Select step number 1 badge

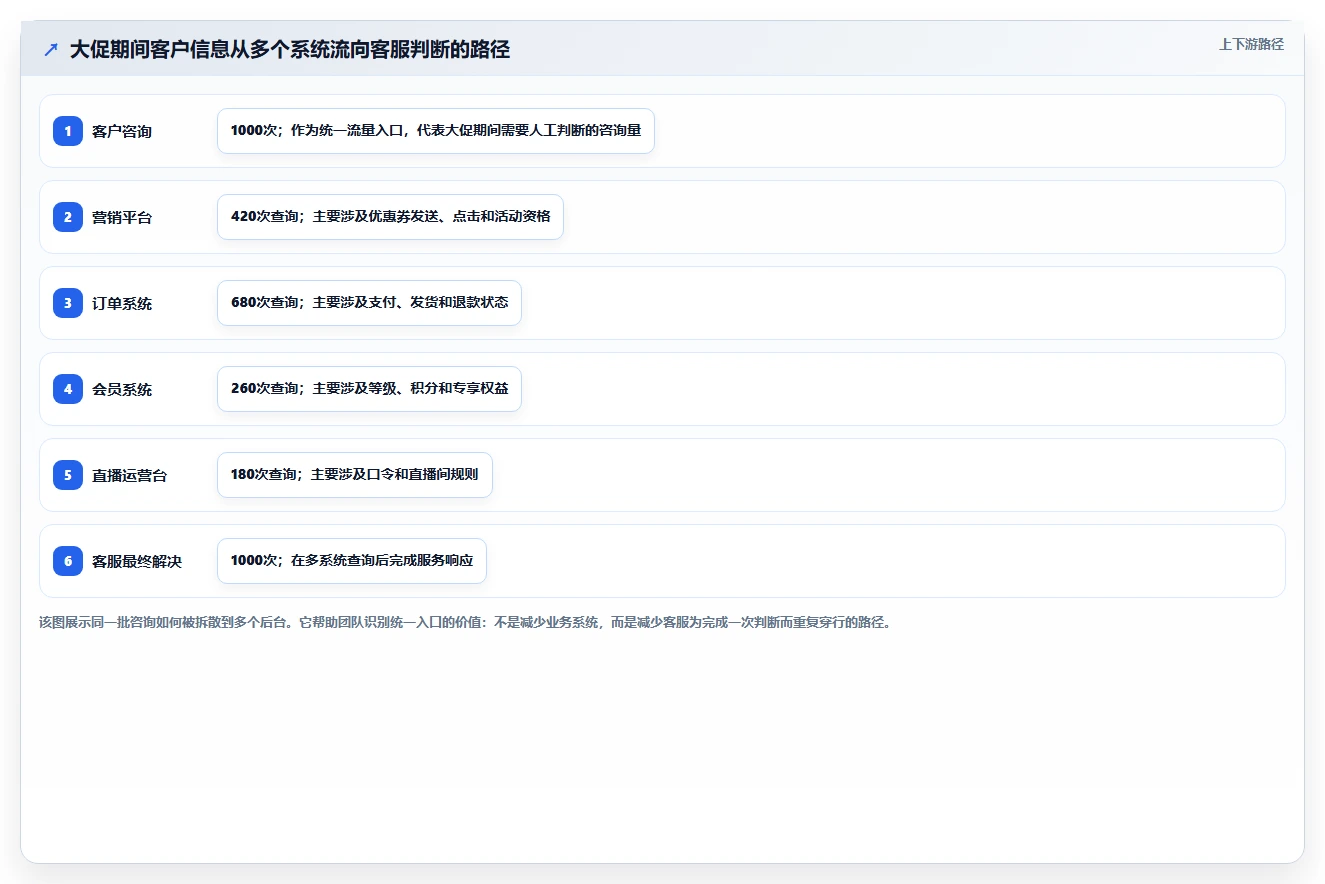[68, 131]
